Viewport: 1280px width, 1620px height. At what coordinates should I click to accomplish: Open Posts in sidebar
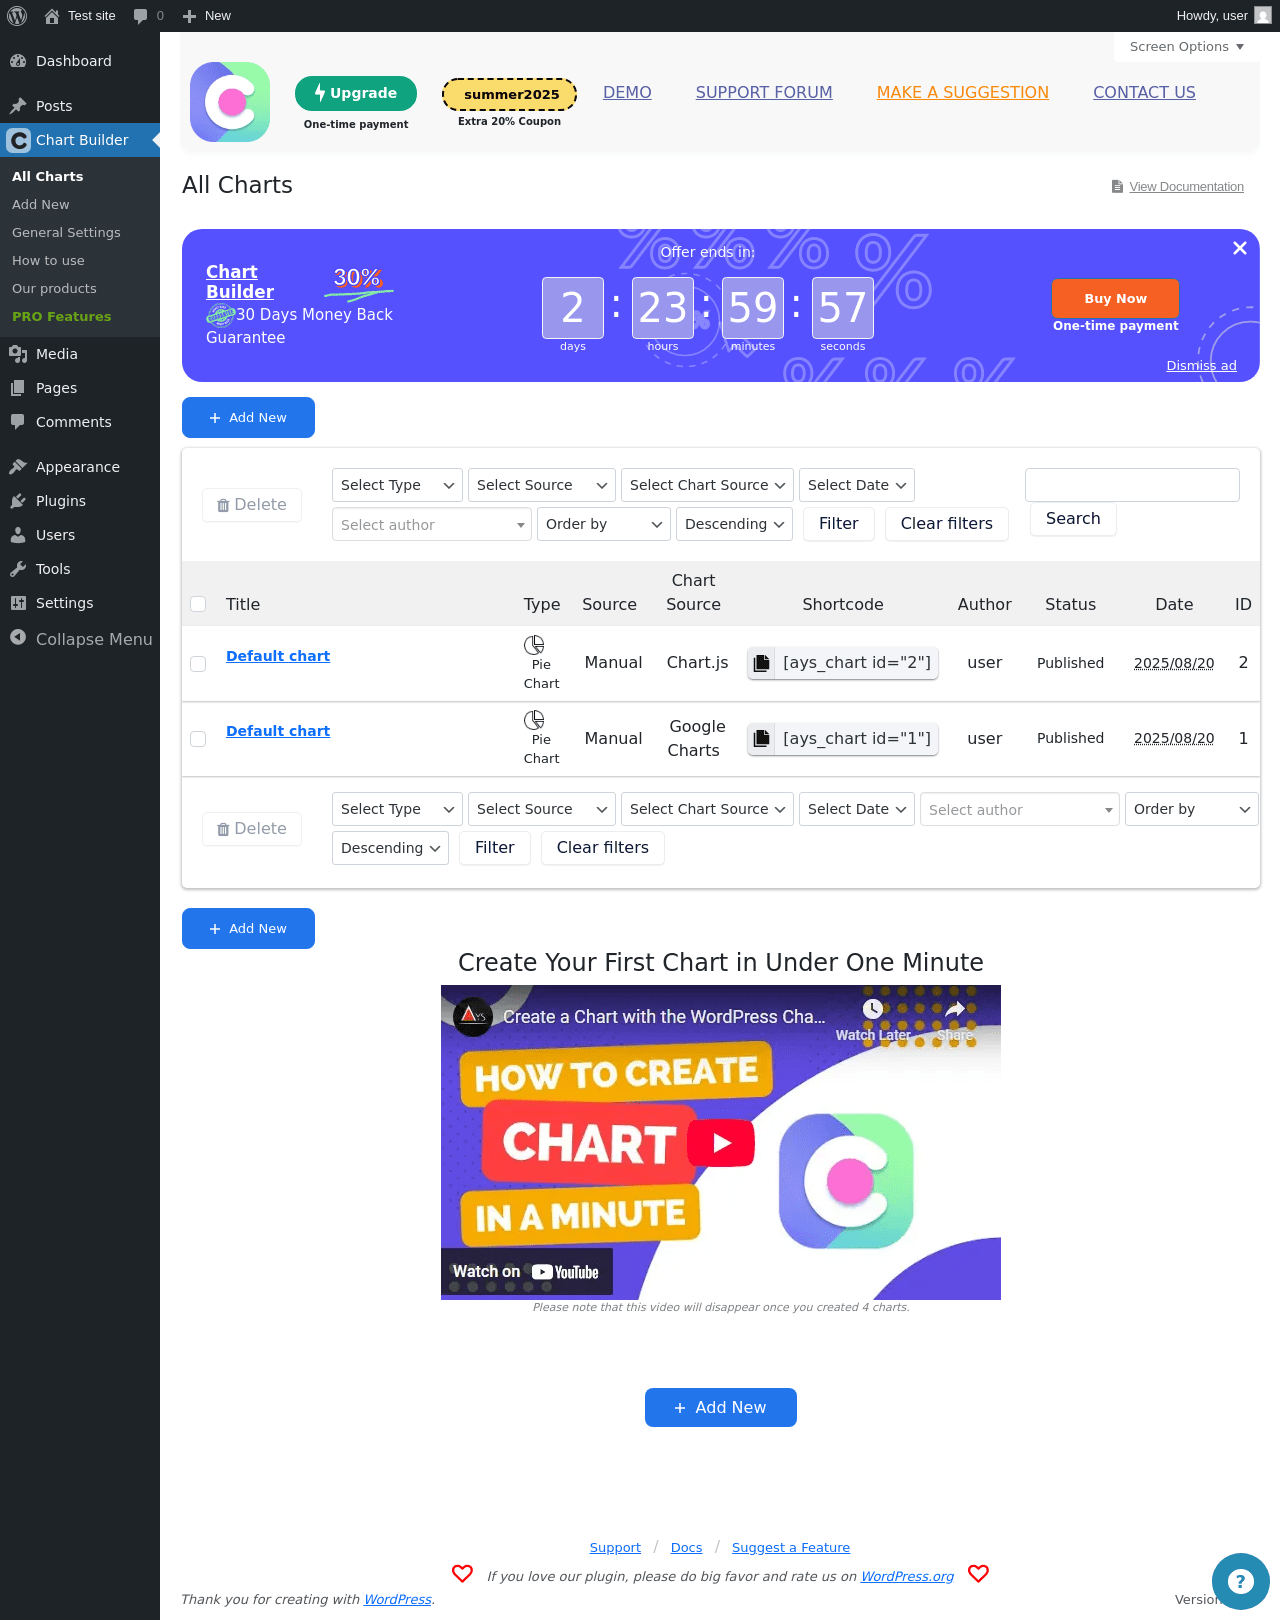pos(80,106)
